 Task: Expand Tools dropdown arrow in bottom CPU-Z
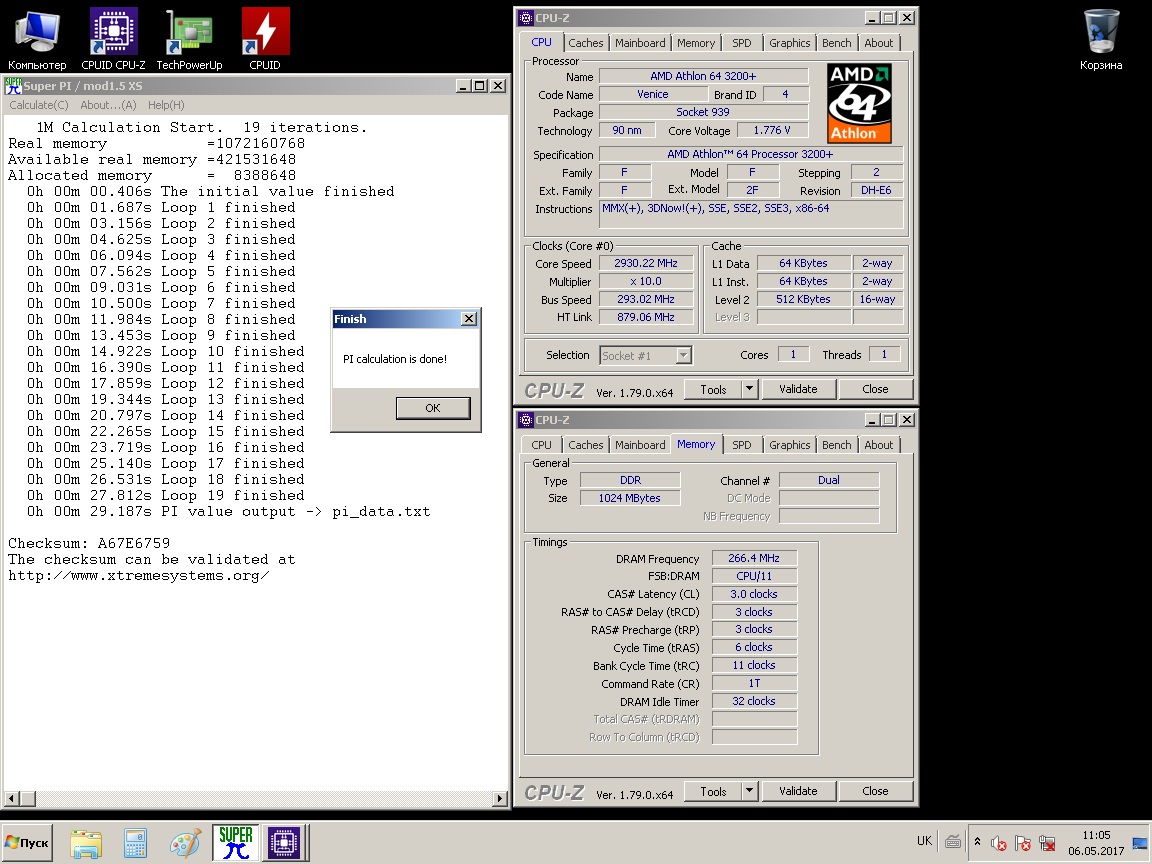[x=749, y=791]
